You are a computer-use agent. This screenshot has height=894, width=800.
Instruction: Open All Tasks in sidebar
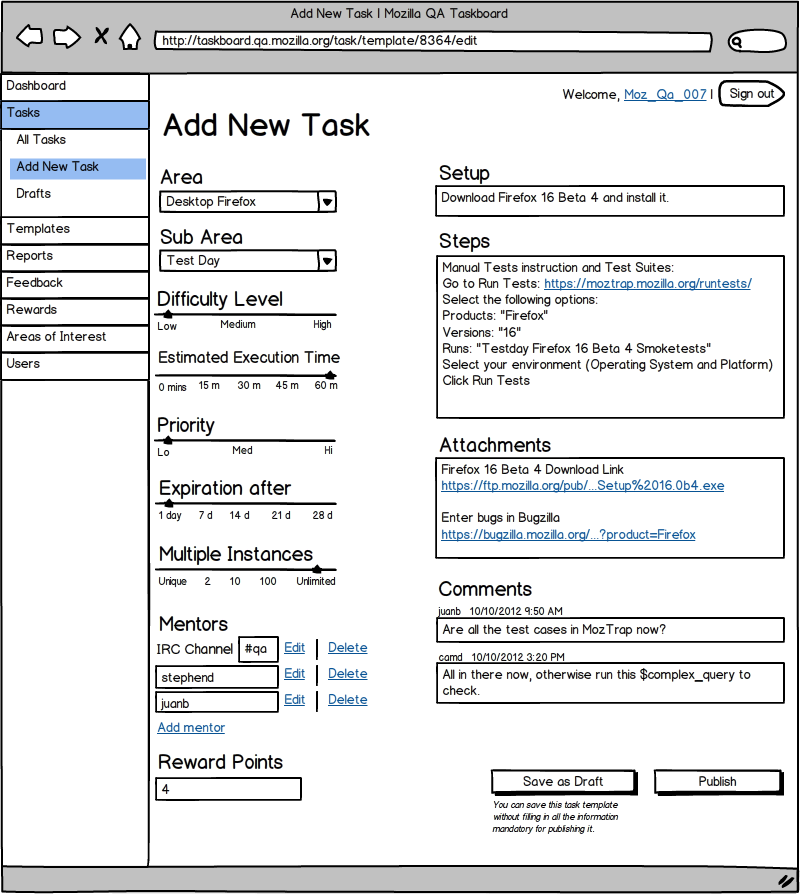pos(41,140)
